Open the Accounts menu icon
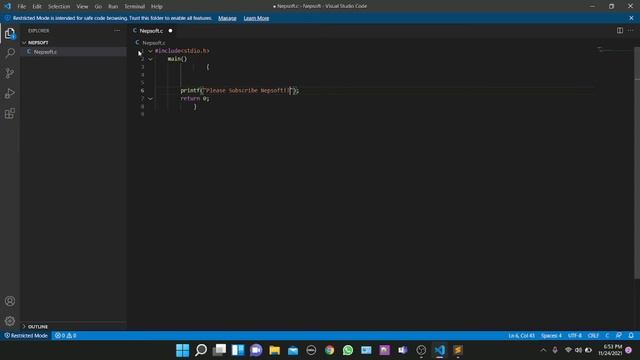The image size is (640, 360). click(x=10, y=301)
